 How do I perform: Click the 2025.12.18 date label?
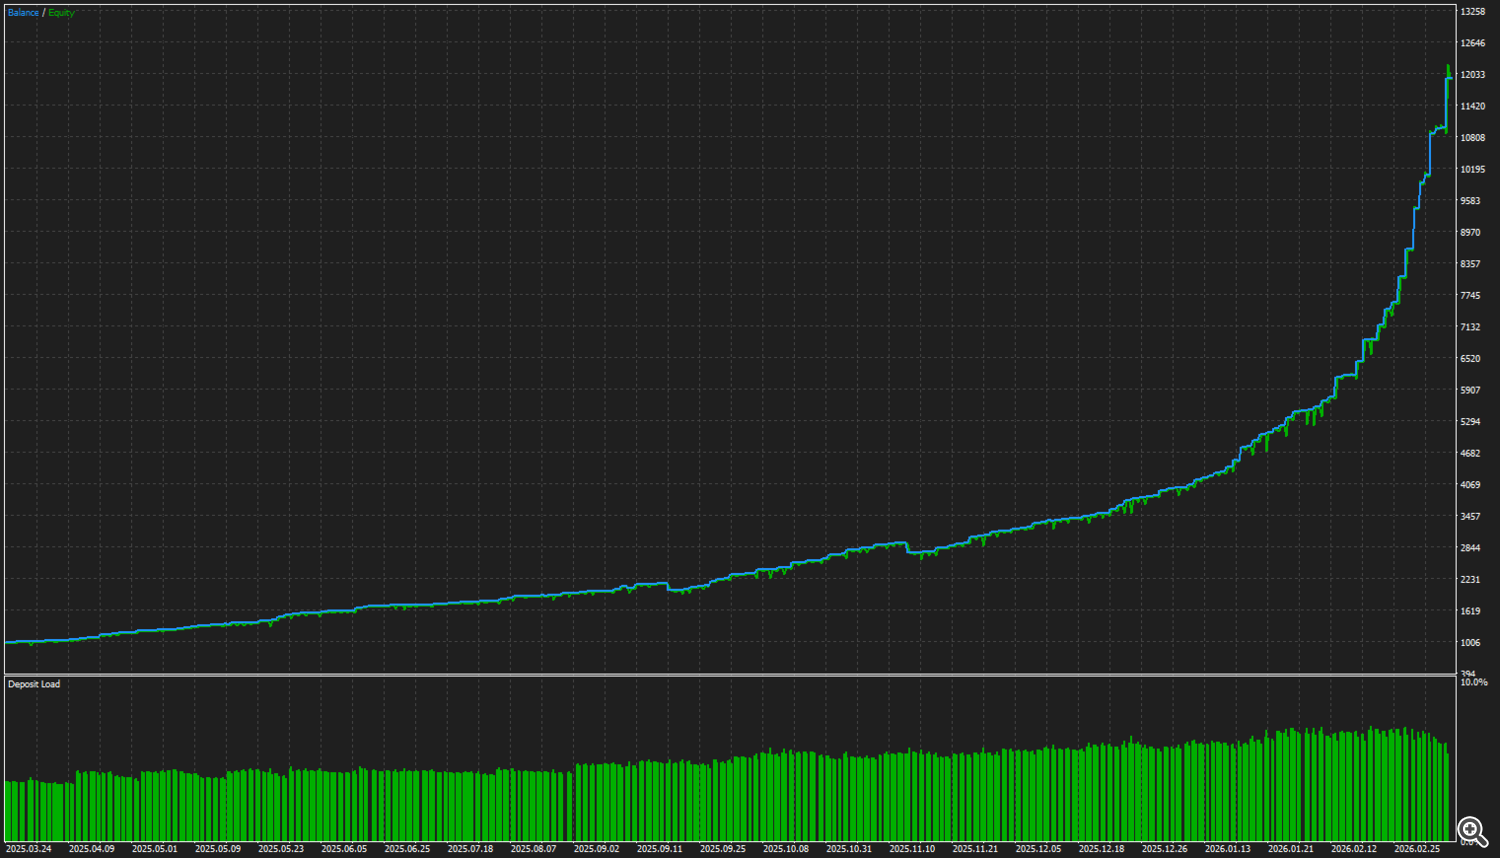pyautogui.click(x=1101, y=849)
